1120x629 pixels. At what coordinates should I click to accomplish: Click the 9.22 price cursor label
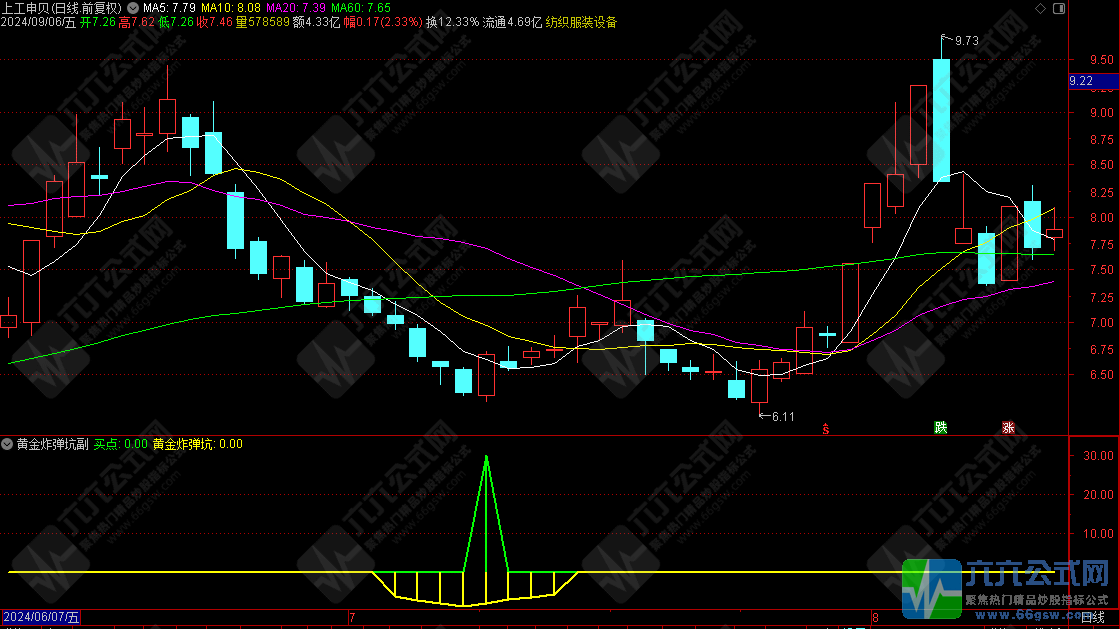(x=1081, y=81)
